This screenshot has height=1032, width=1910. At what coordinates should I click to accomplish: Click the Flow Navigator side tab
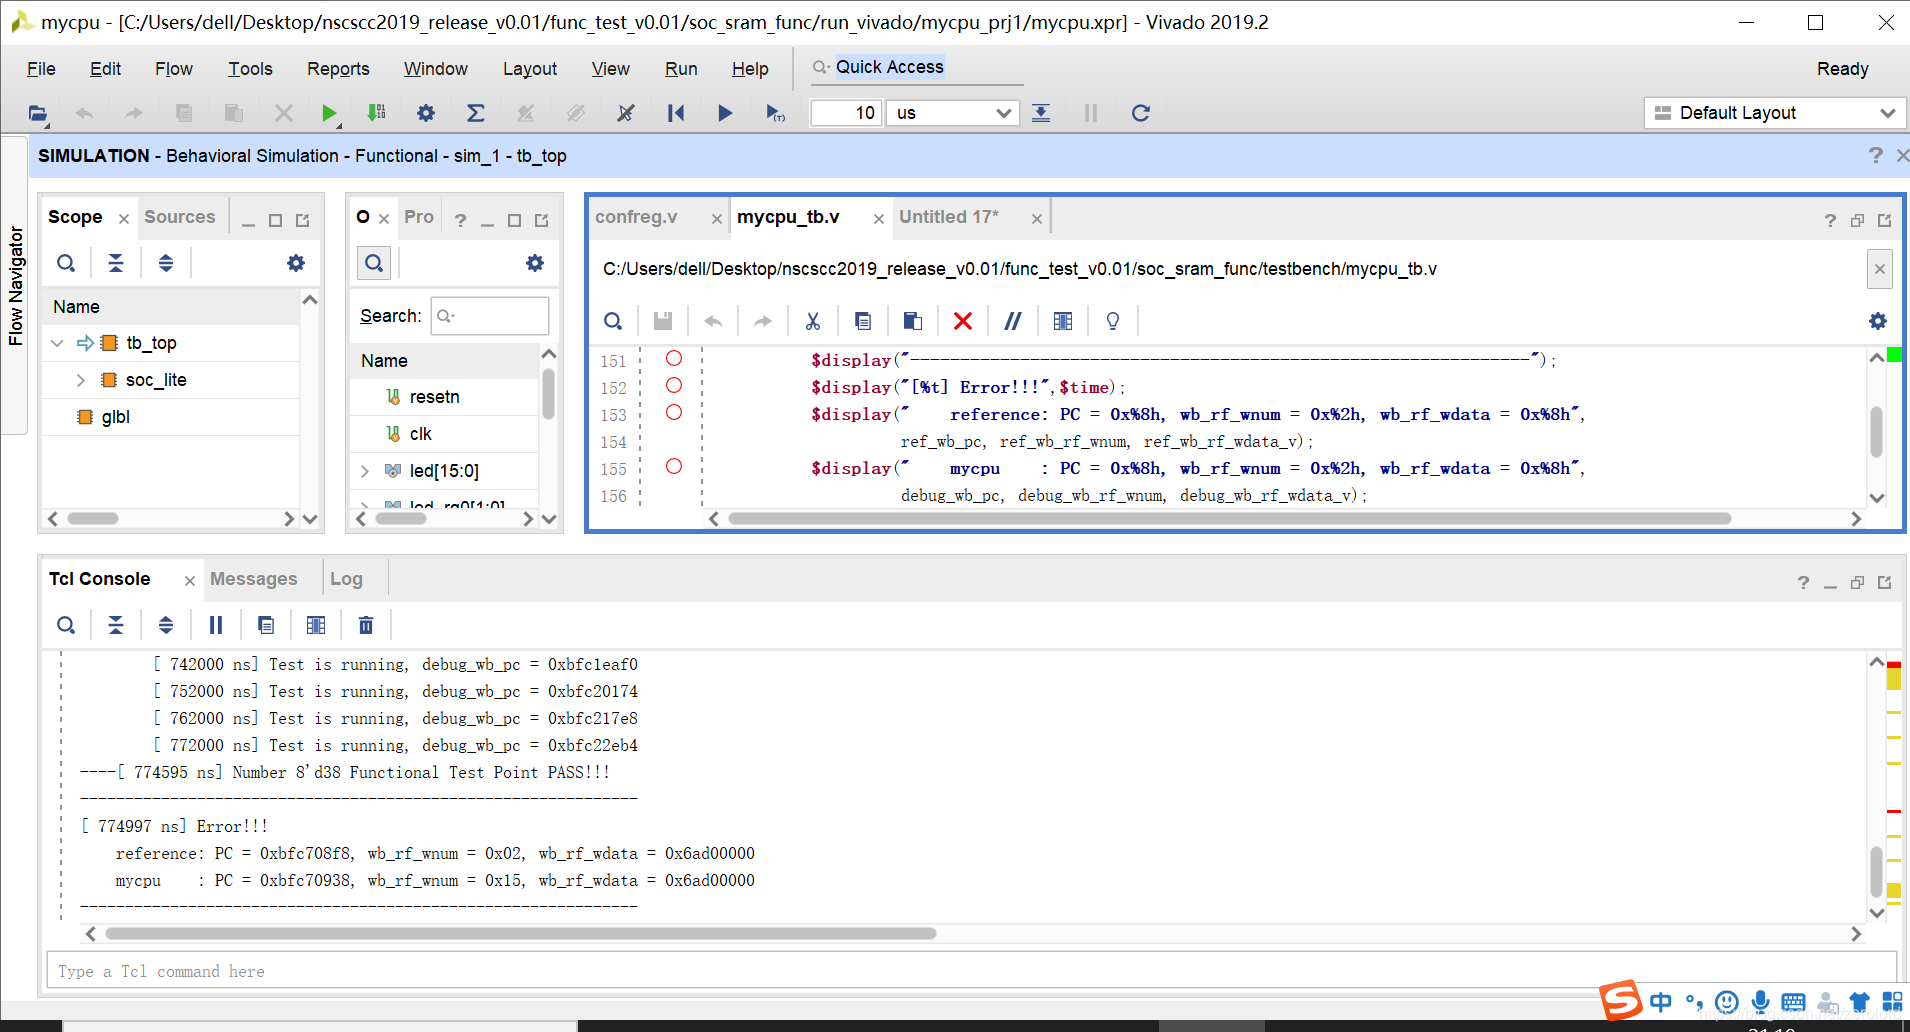click(x=15, y=286)
